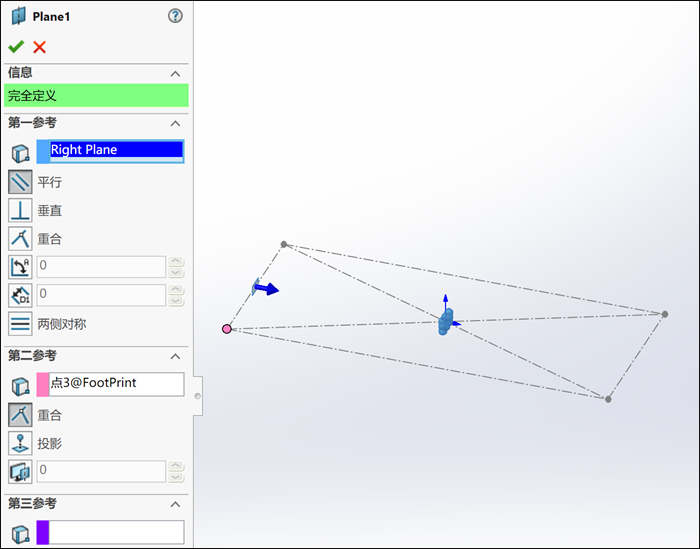
Task: Select the bottom-right sketch vertex point
Action: tap(608, 399)
